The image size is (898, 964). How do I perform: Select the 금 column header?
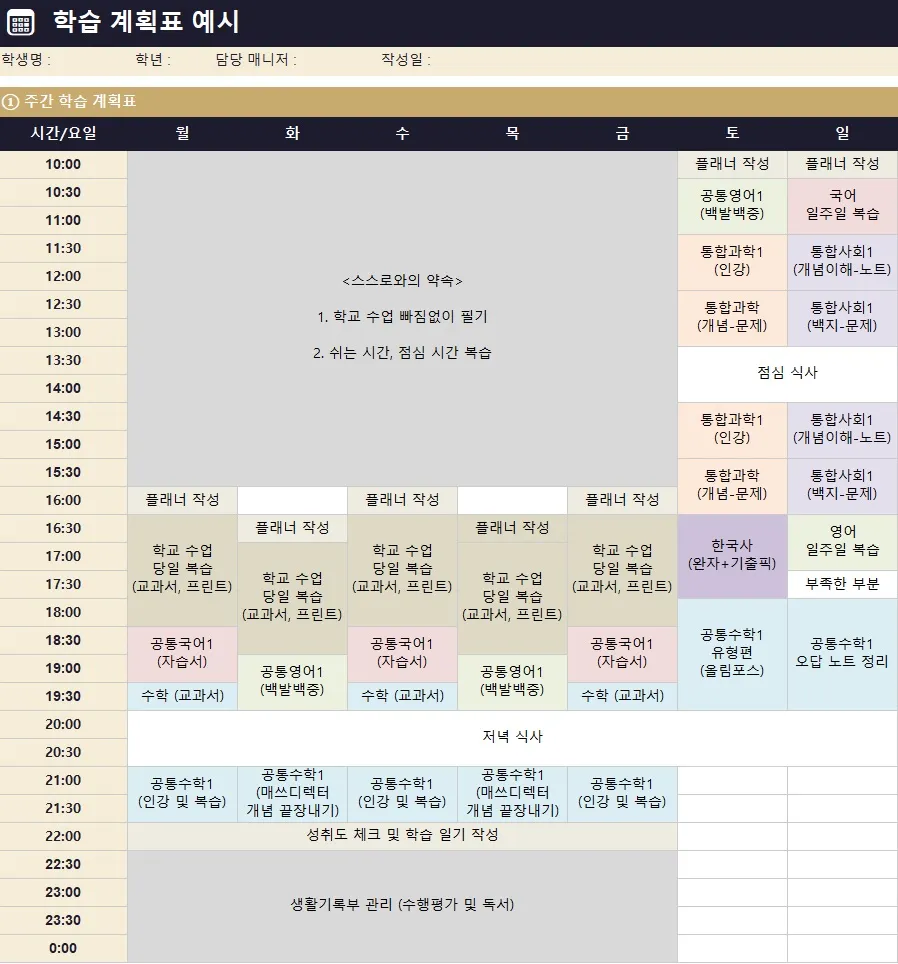coord(623,133)
